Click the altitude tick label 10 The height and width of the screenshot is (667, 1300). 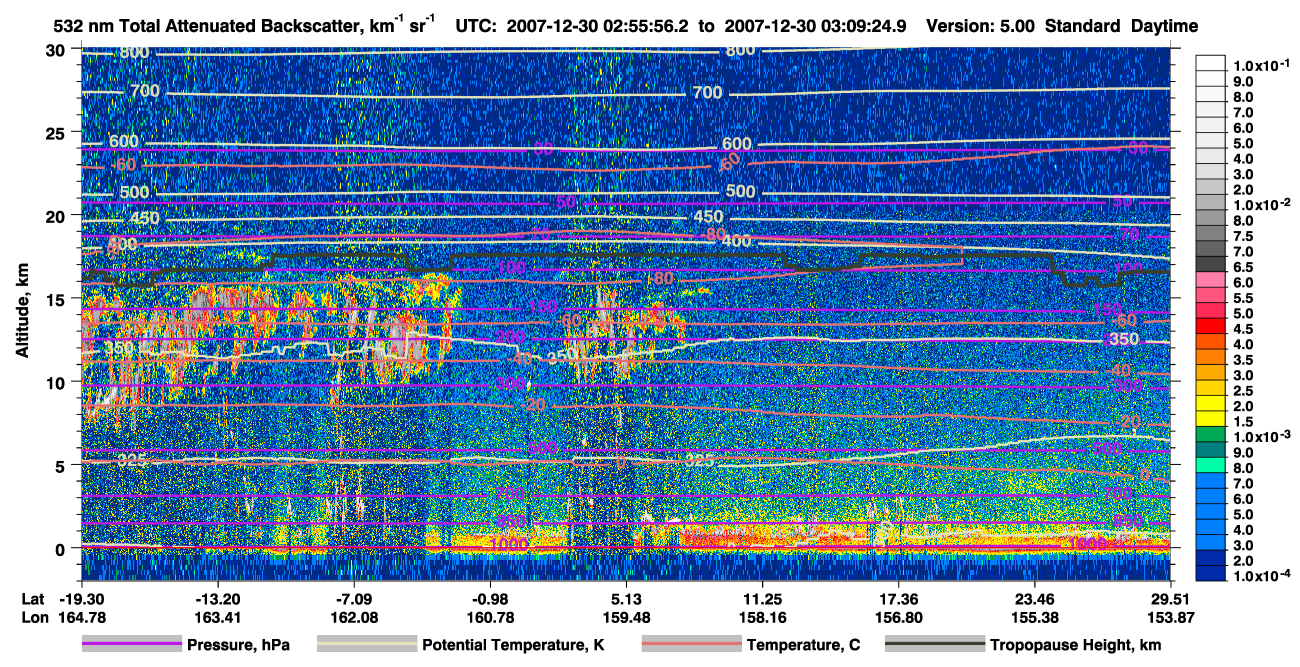pos(58,381)
